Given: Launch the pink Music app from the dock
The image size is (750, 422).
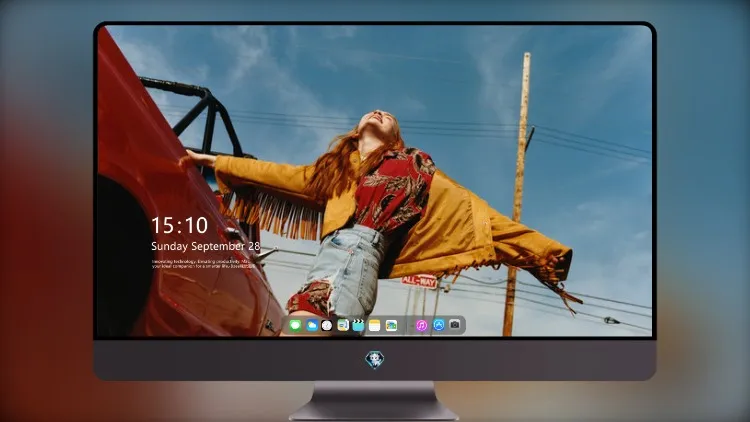Looking at the screenshot, I should [x=421, y=325].
